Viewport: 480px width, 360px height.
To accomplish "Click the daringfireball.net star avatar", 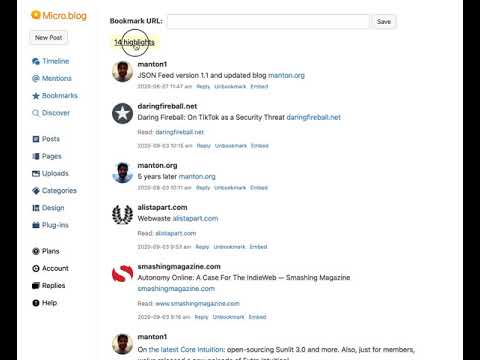I will [122, 114].
